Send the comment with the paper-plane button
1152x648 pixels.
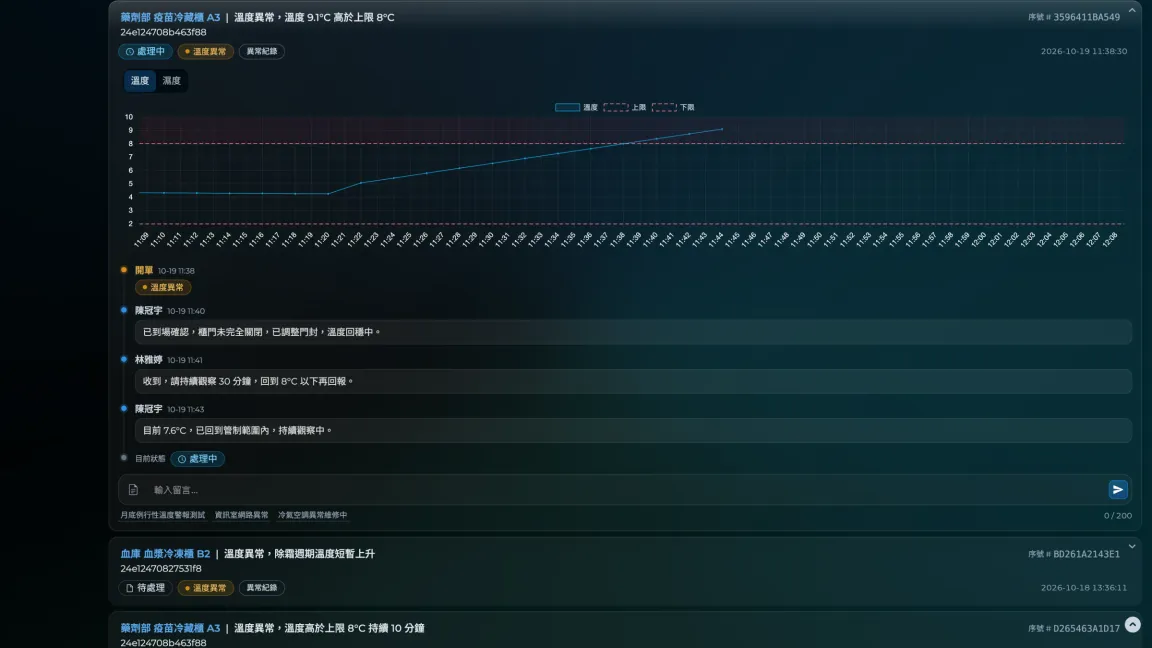[1117, 489]
